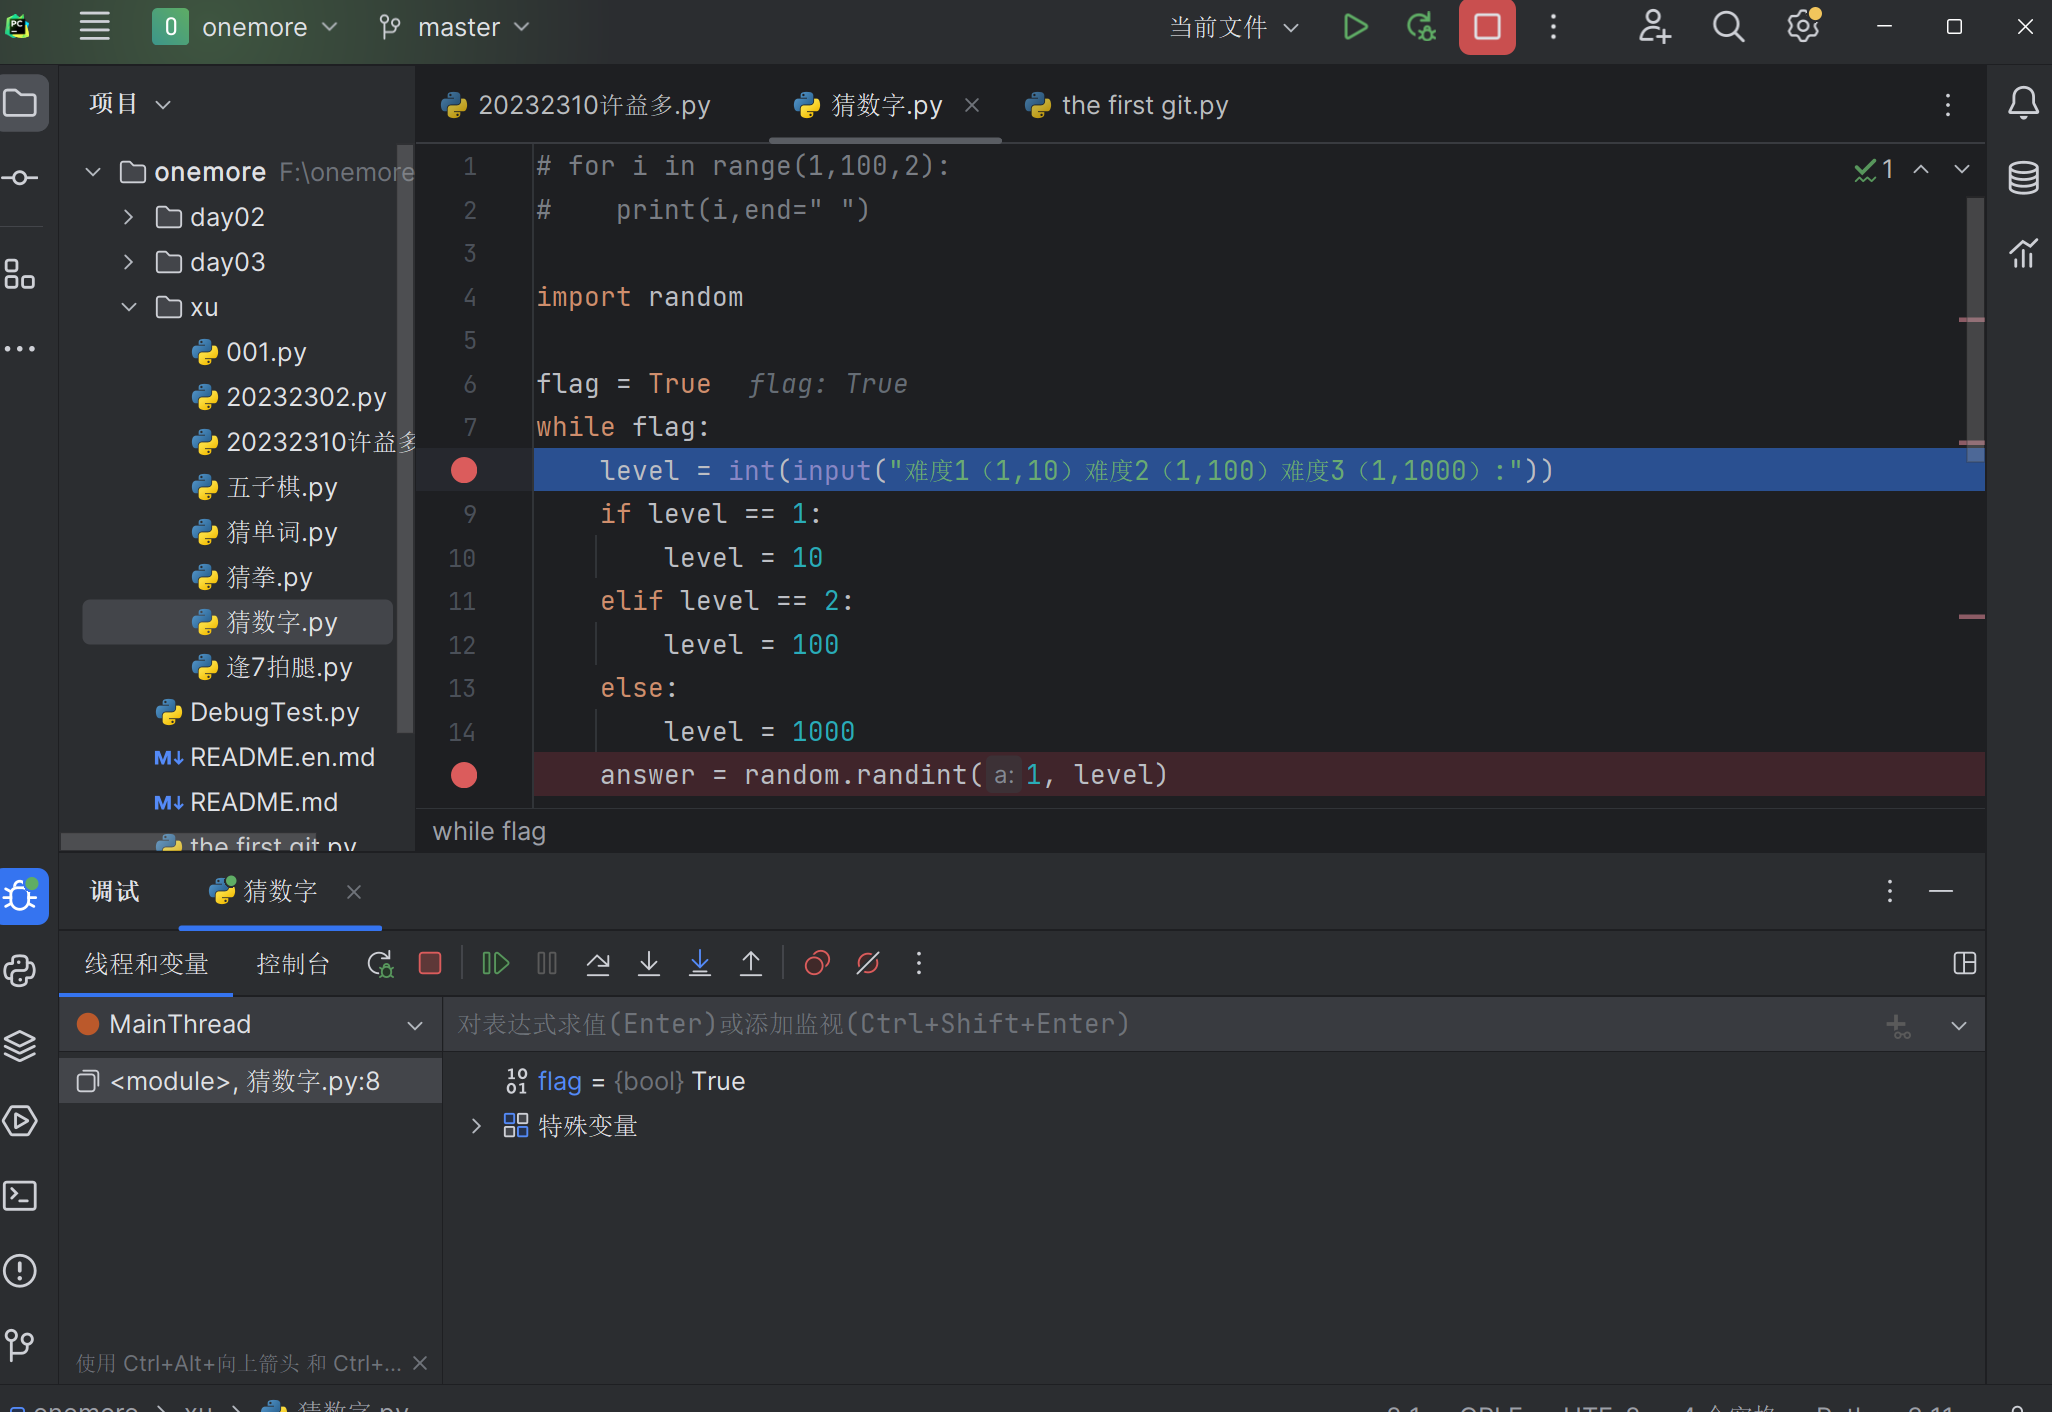This screenshot has width=2052, height=1412.
Task: Switch to the 控制台 tab
Action: tap(292, 964)
